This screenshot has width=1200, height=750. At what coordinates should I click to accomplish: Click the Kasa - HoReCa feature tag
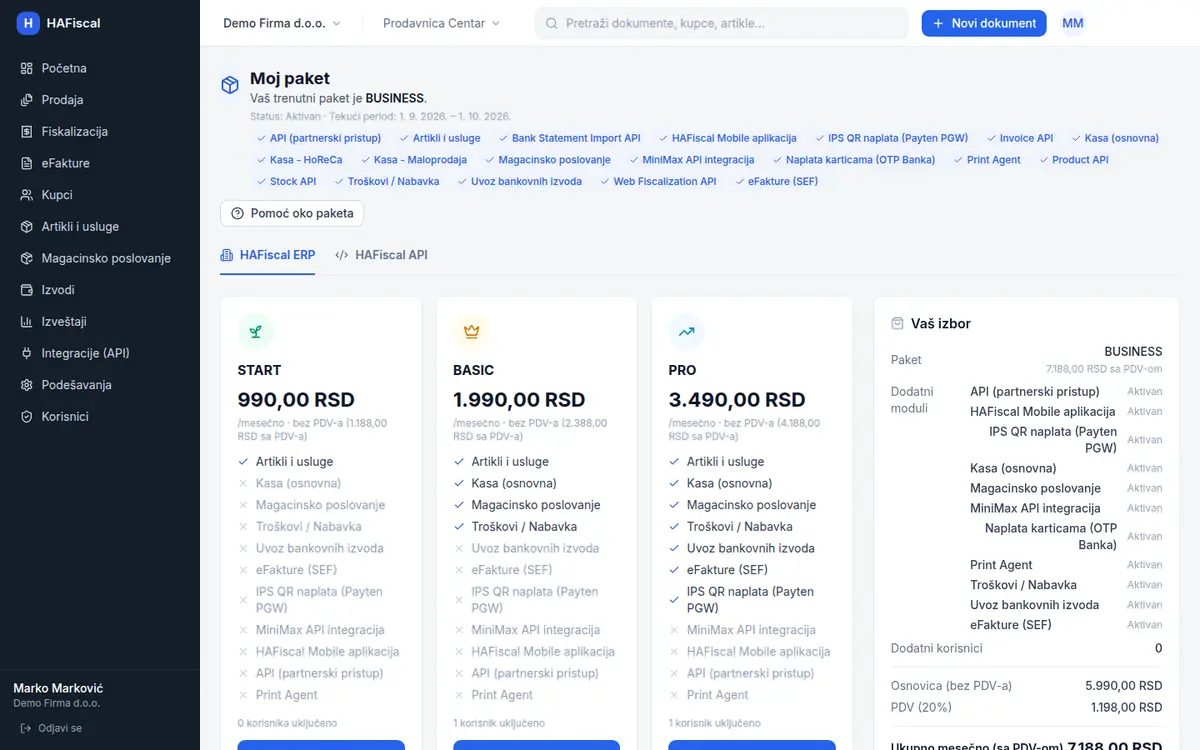tap(299, 160)
